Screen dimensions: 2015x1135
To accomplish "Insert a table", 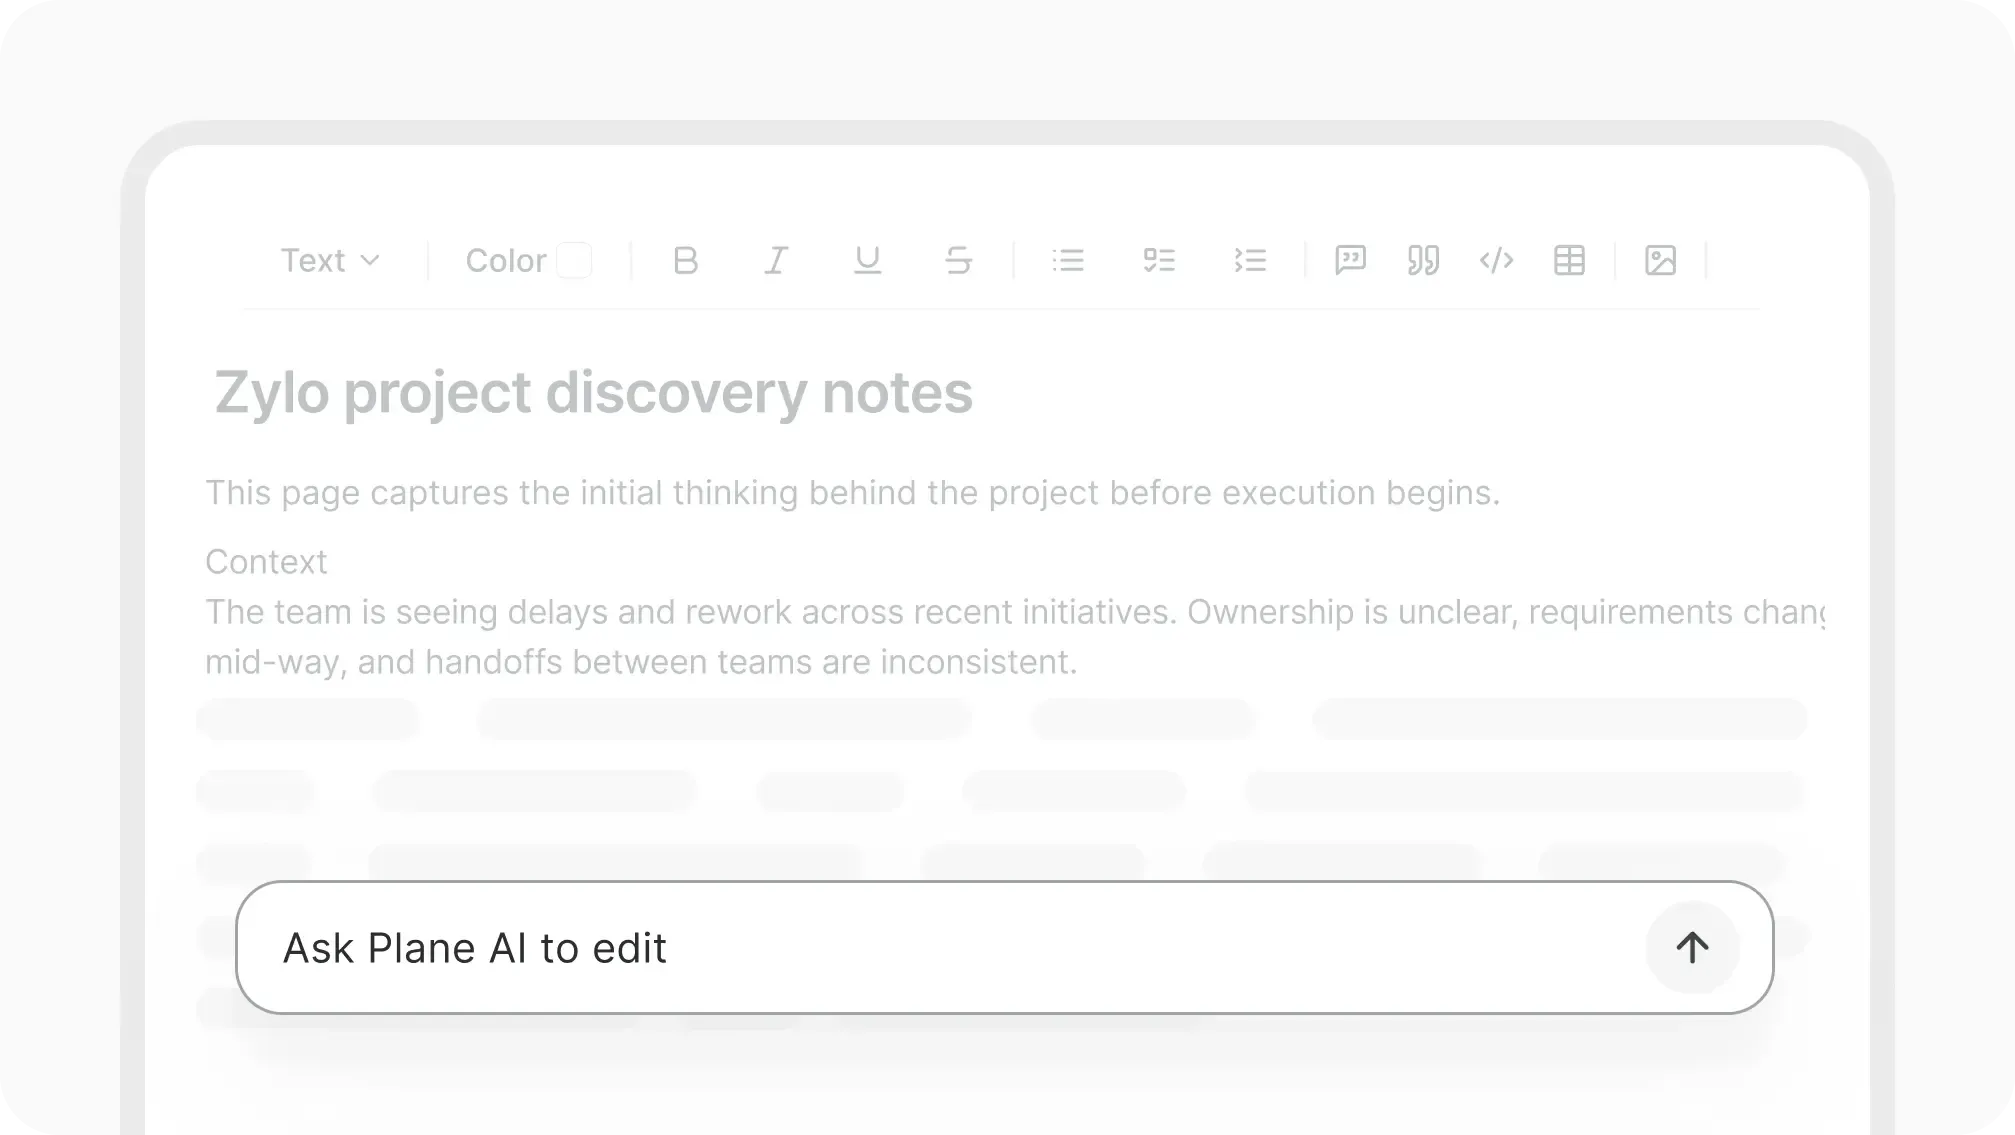I will [x=1570, y=261].
